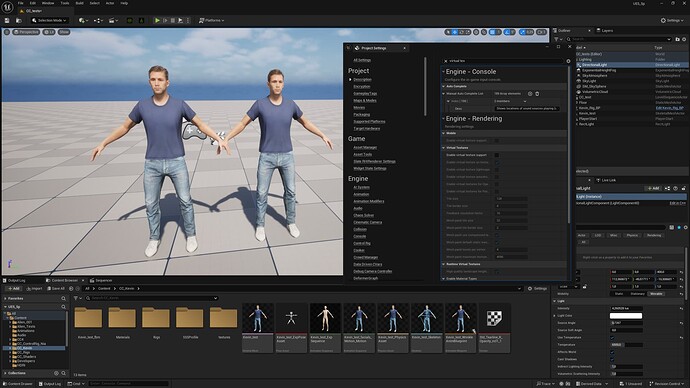Click the Save current level icon
This screenshot has height=388, width=690.
(x=7, y=20)
